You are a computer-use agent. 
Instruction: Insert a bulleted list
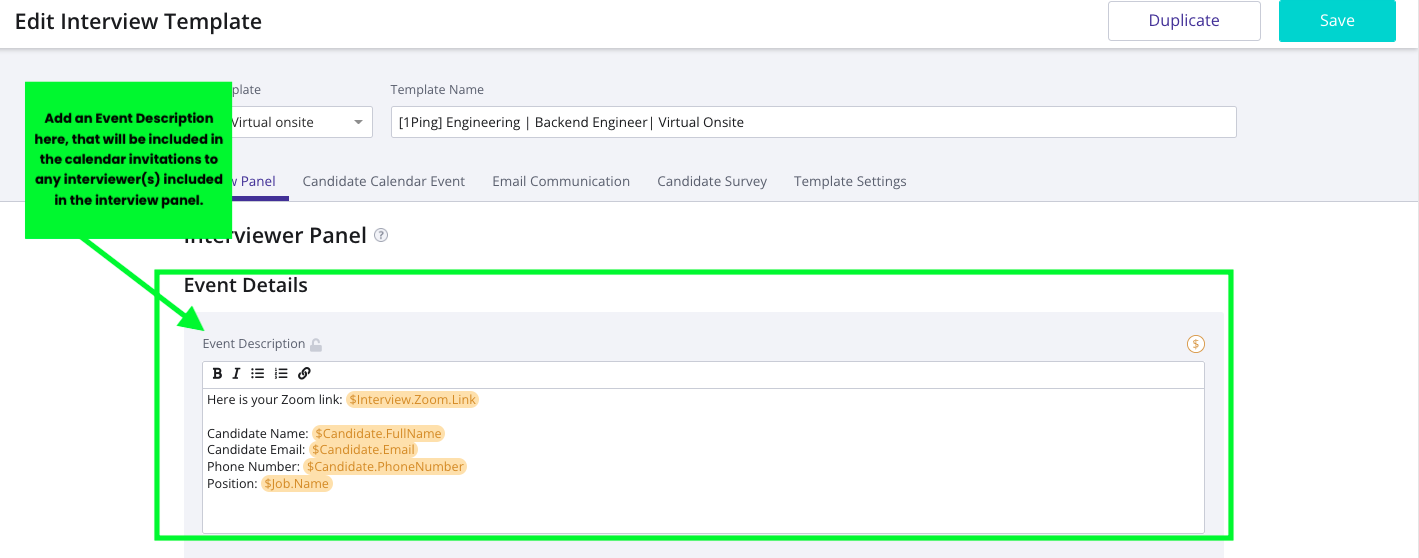click(x=258, y=374)
